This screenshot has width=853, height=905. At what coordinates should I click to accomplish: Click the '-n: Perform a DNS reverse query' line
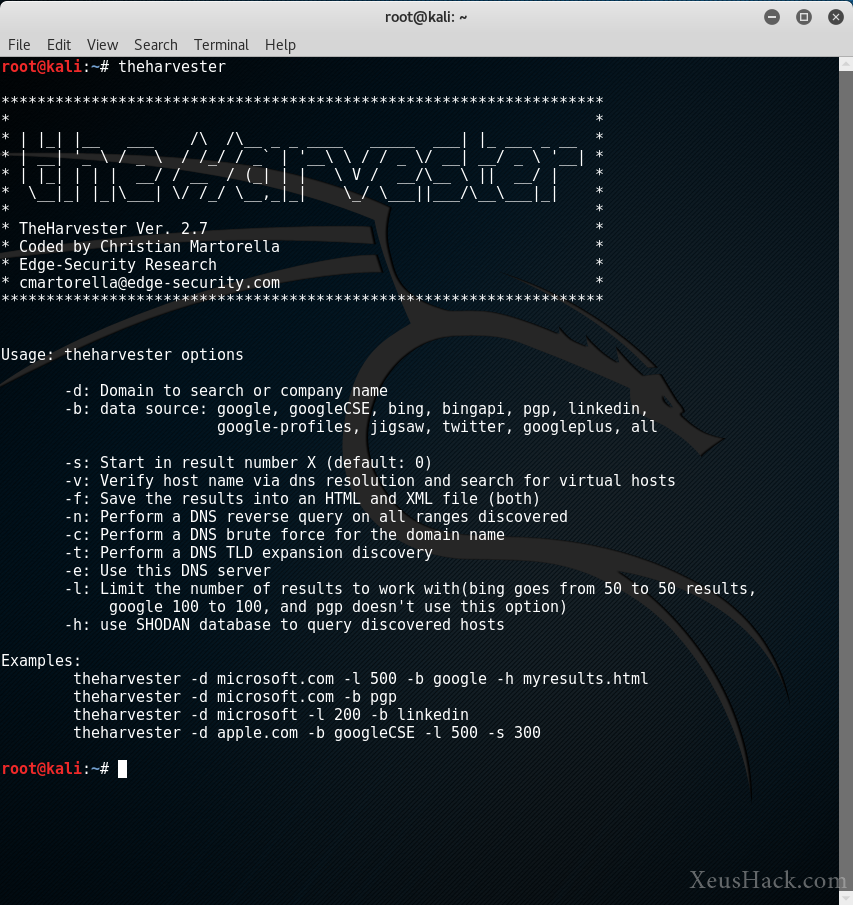coord(316,517)
